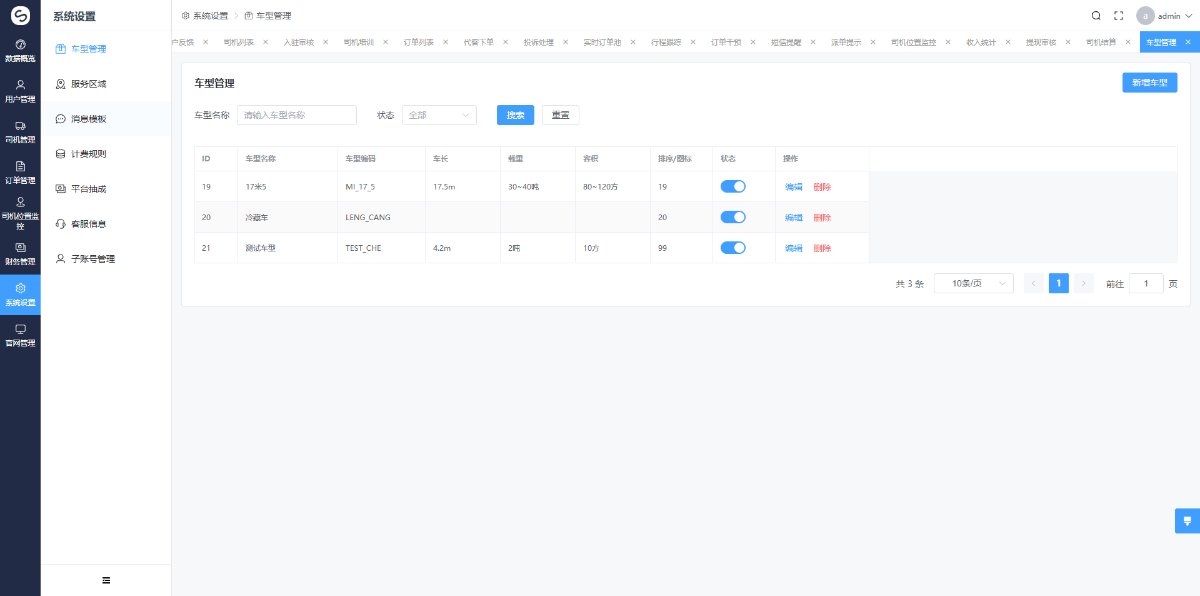This screenshot has width=1200, height=596.
Task: Click the 司机管理 truck icon
Action: 20,125
